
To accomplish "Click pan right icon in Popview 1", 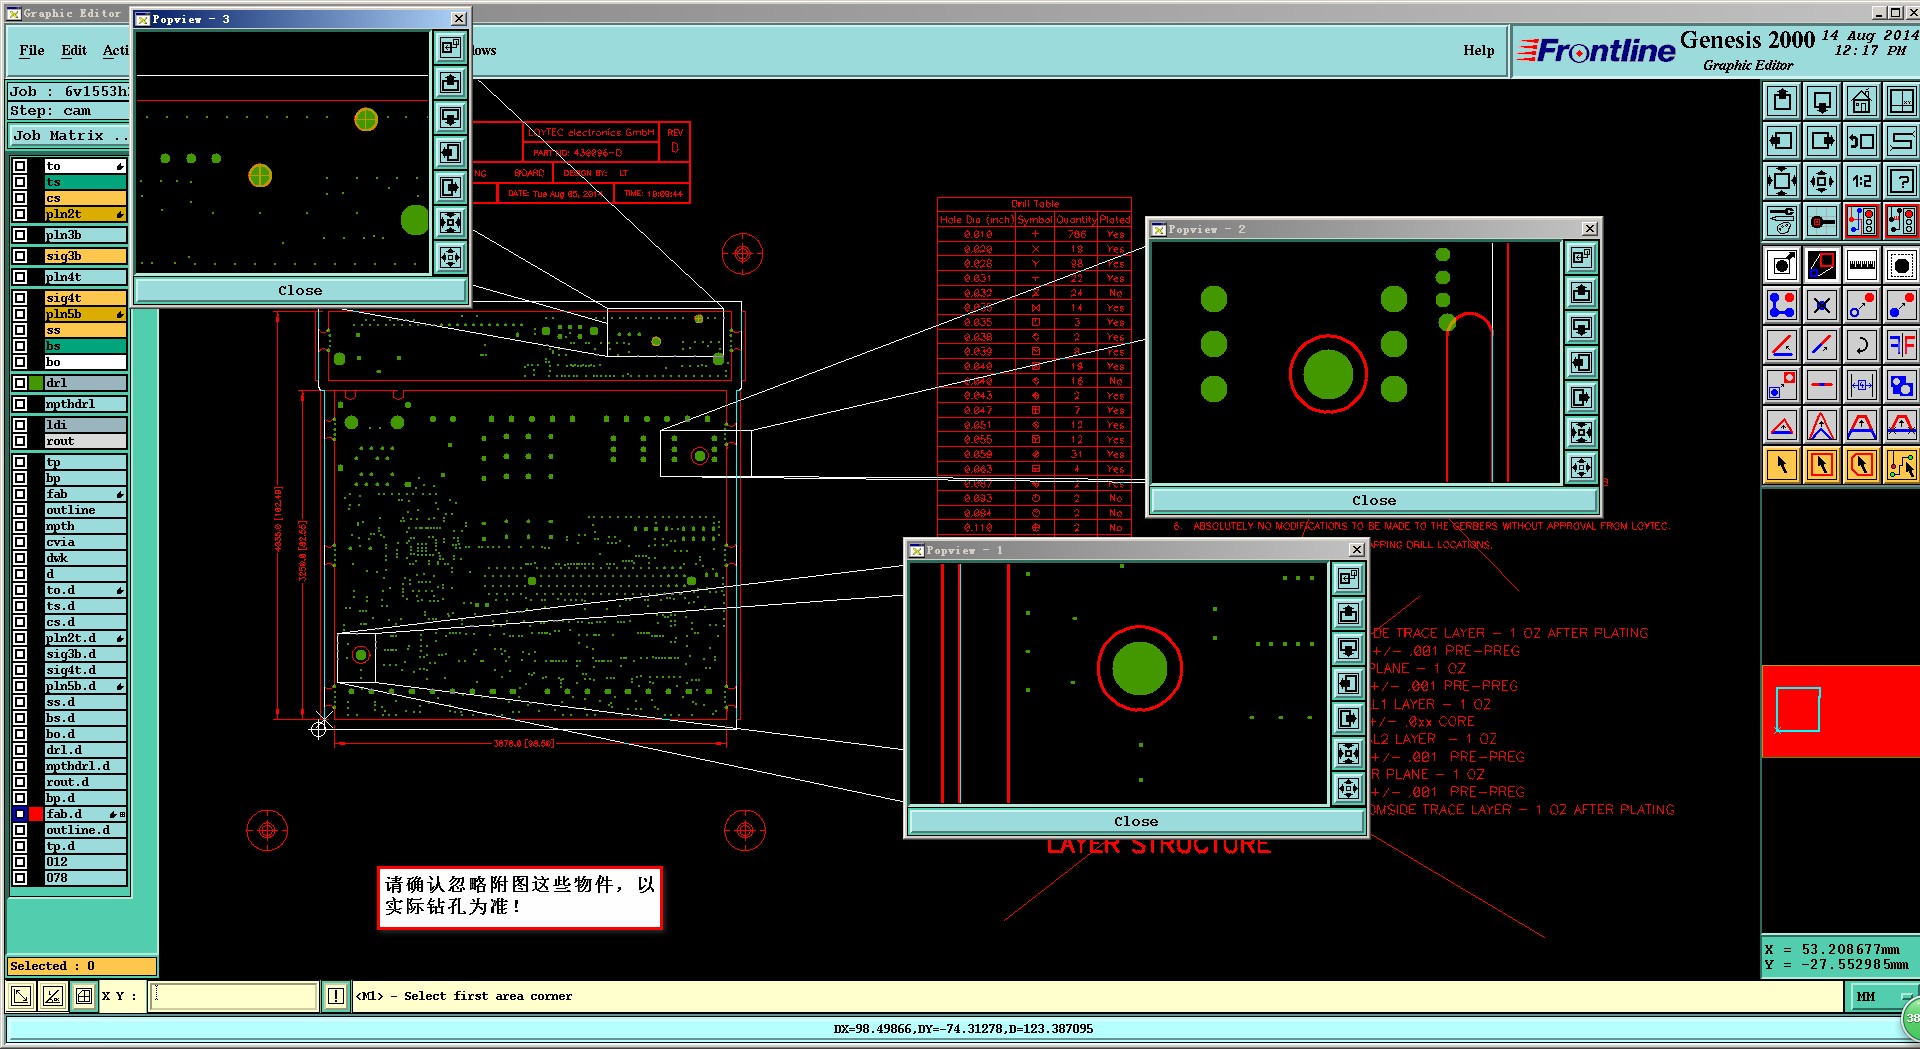I will (1348, 718).
